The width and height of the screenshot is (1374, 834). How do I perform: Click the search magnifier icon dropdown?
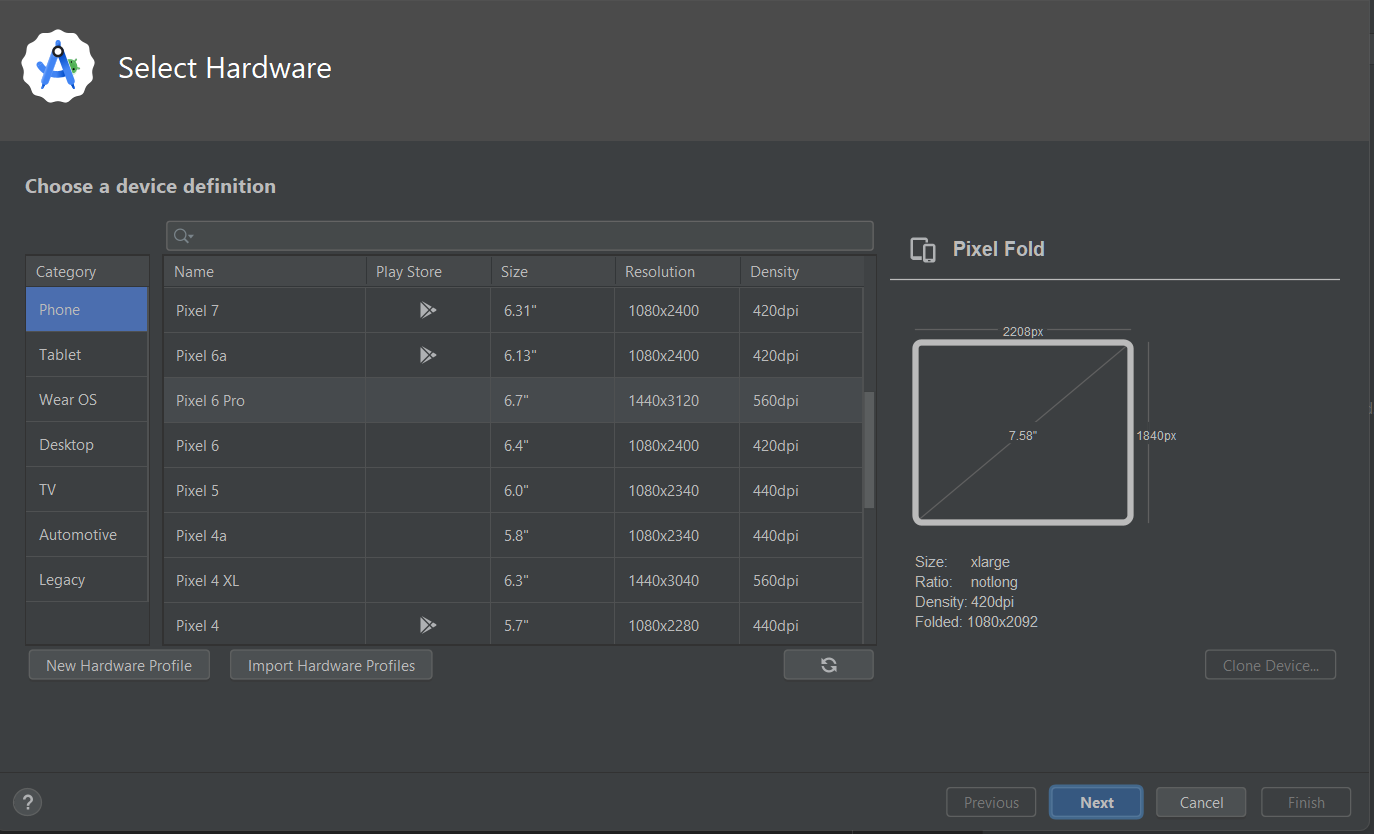tap(183, 236)
